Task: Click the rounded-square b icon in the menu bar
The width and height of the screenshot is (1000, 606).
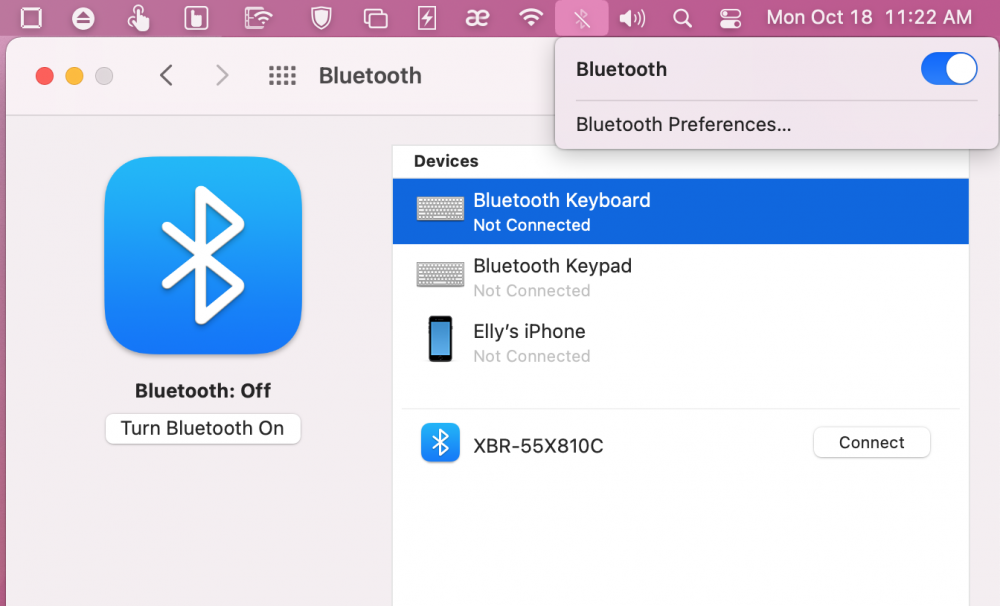Action: pyautogui.click(x=196, y=18)
